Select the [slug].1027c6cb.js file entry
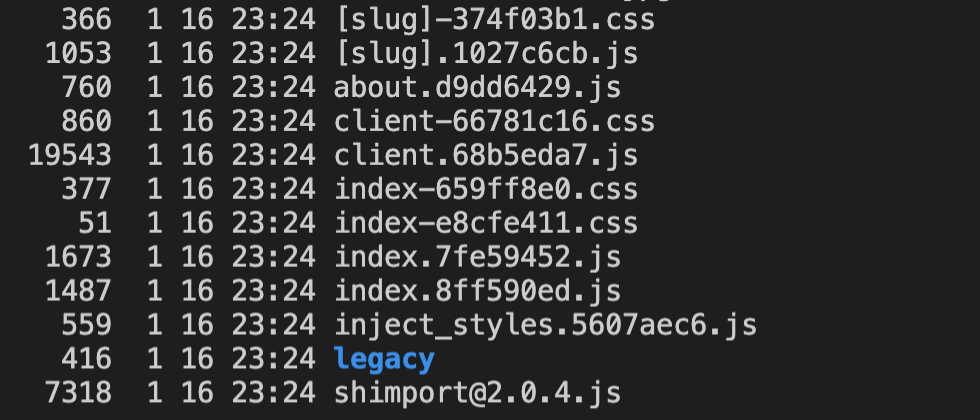Viewport: 980px width, 420px height. pyautogui.click(x=486, y=53)
